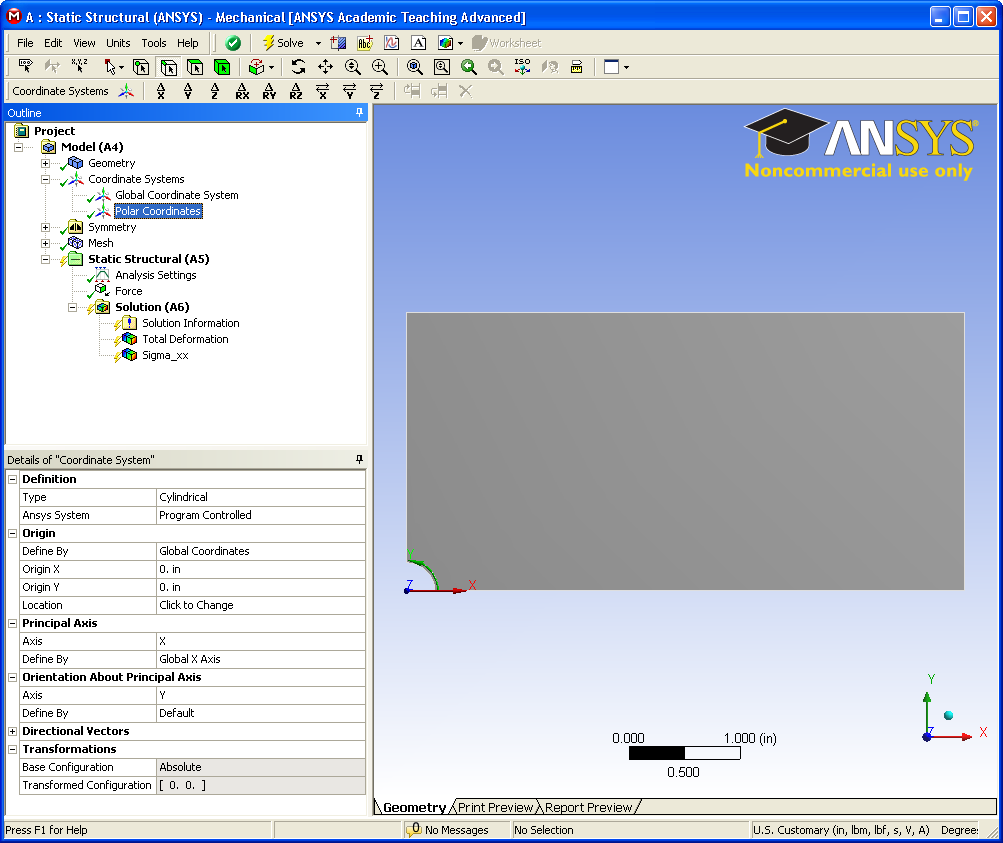Enable the Body selection filter
The image size is (1003, 843).
[x=222, y=67]
